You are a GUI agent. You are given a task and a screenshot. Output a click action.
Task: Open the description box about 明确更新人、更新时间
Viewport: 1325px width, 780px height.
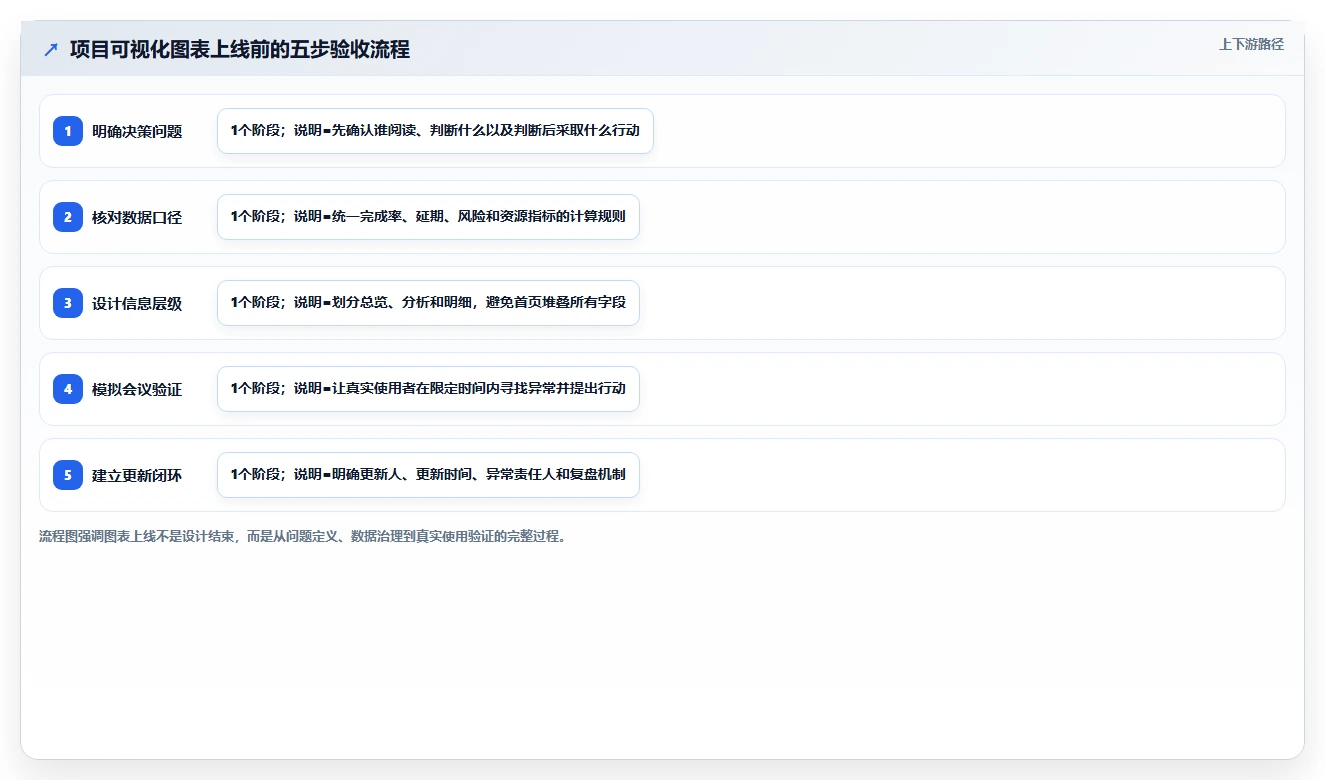pos(428,475)
